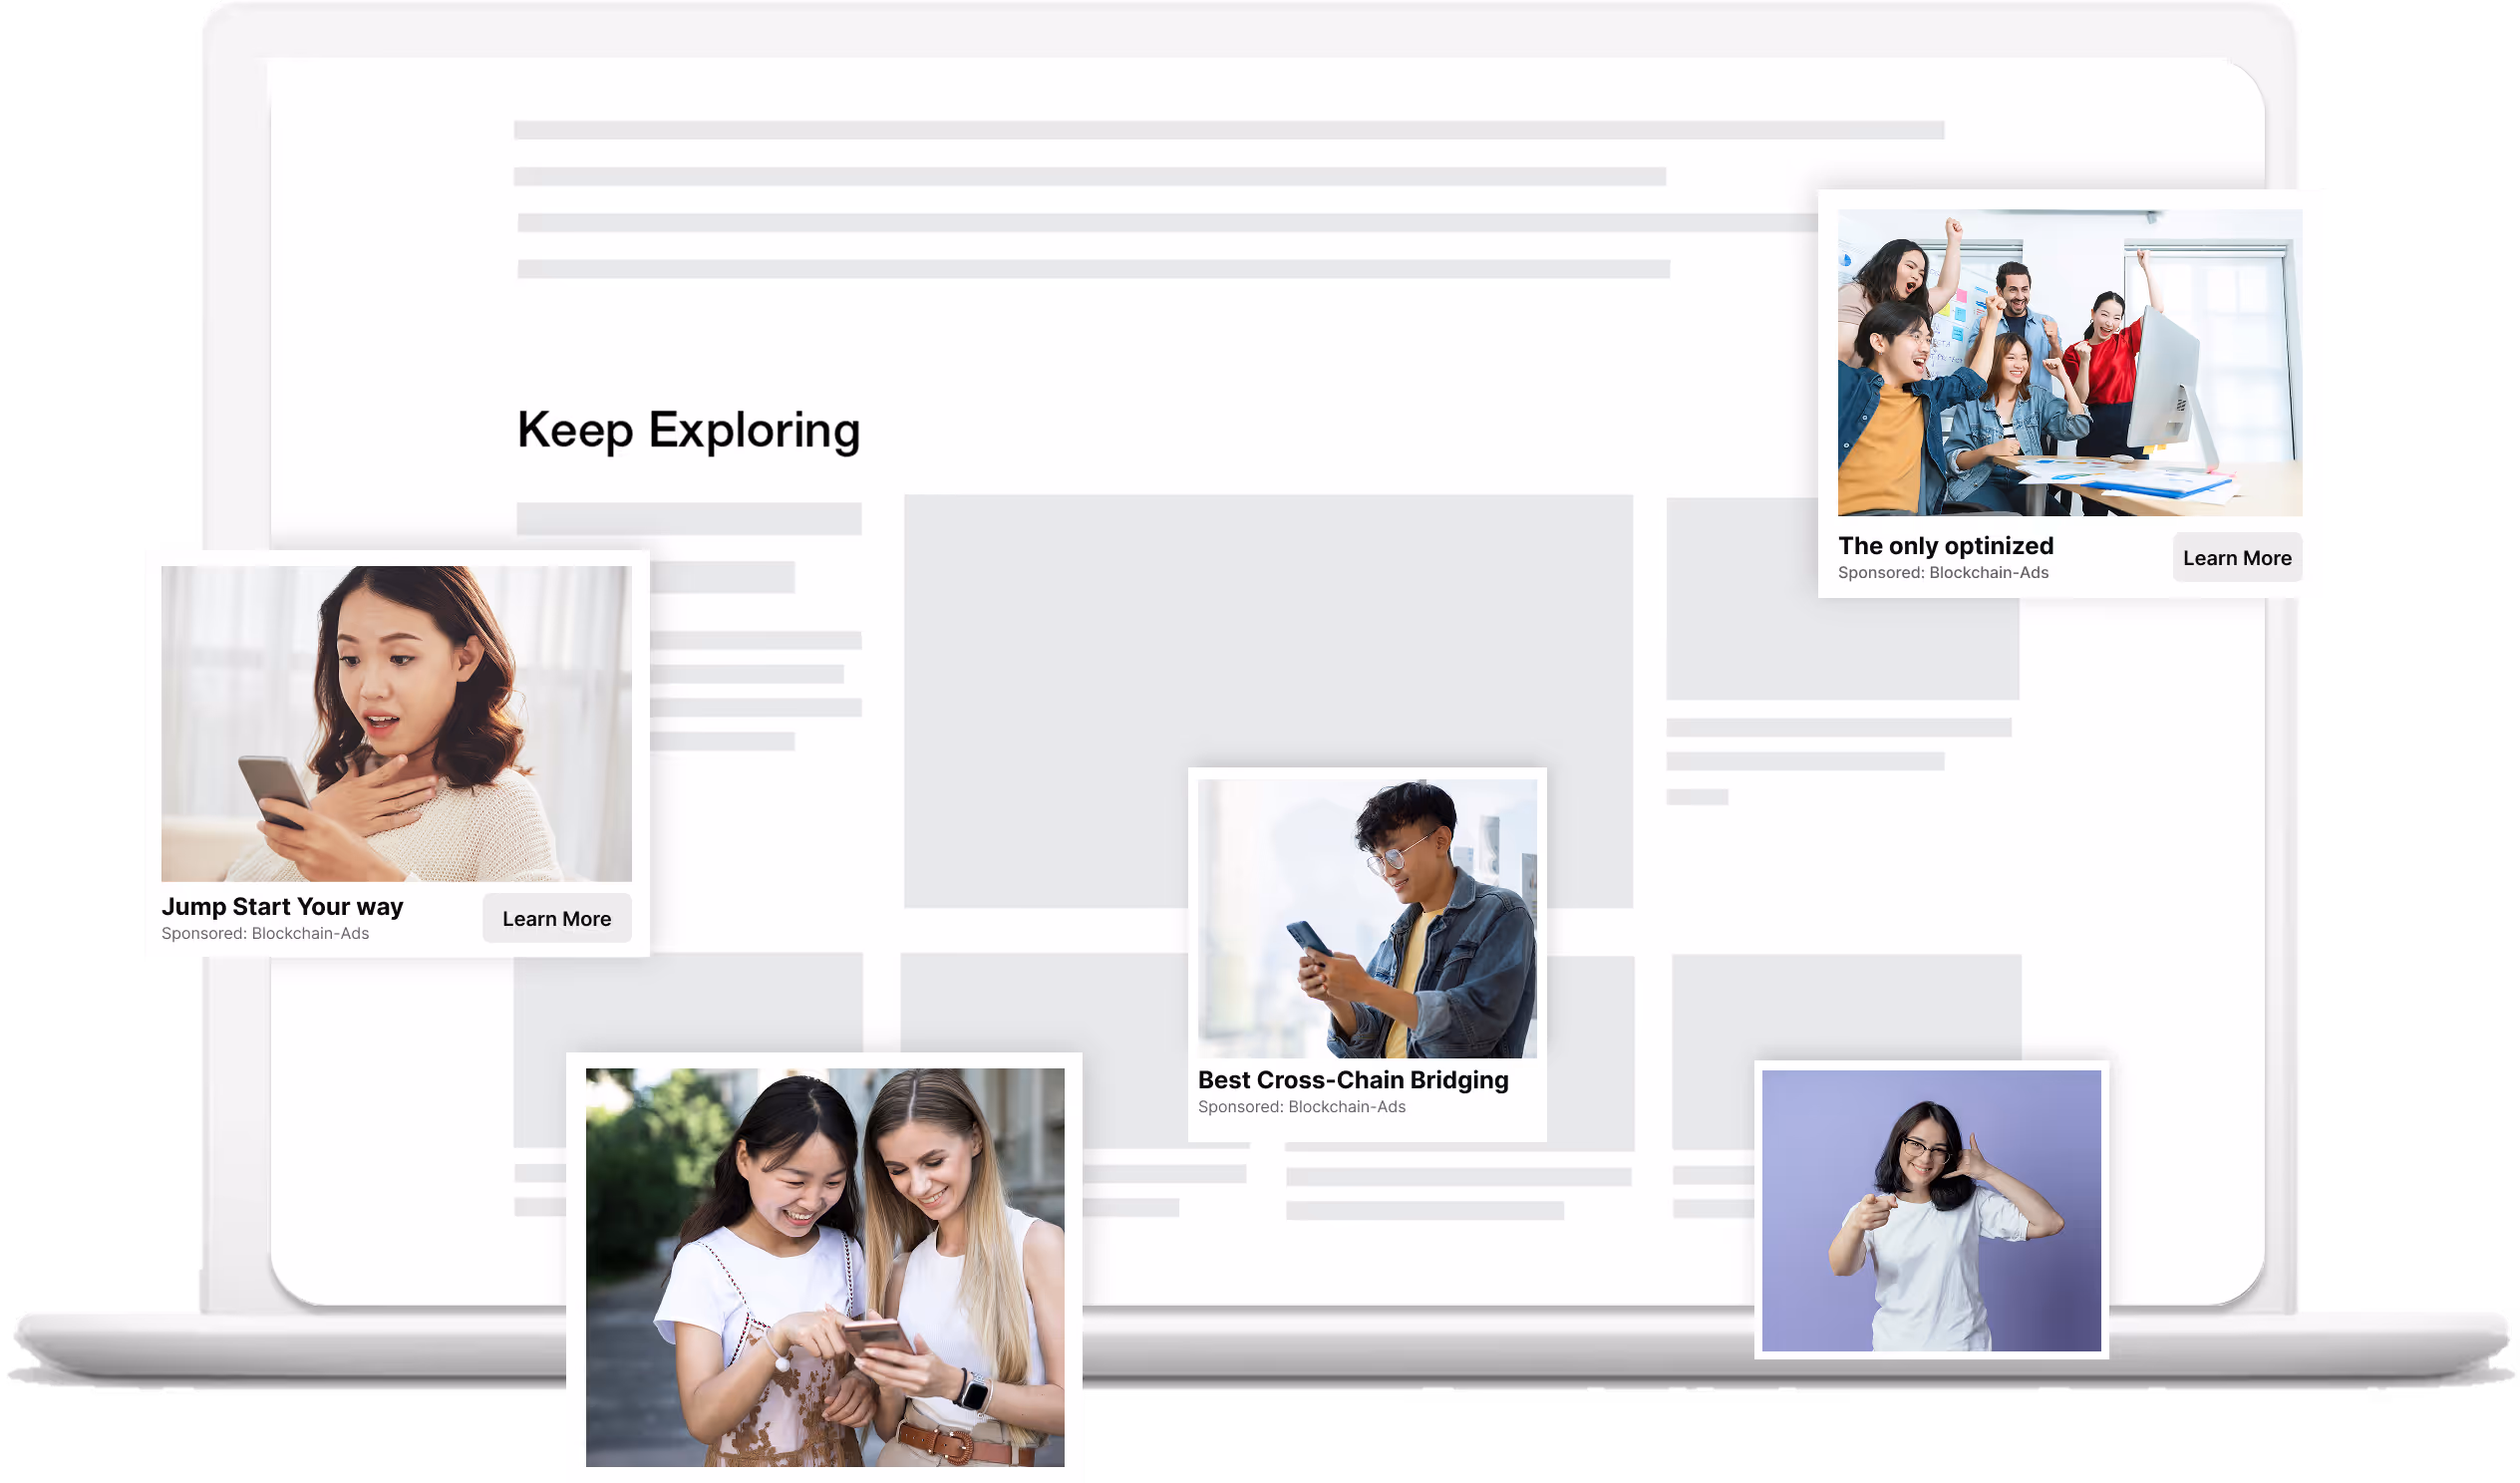Click Learn More on optimized ad
This screenshot has height=1483, width=2520.
pyautogui.click(x=2236, y=558)
